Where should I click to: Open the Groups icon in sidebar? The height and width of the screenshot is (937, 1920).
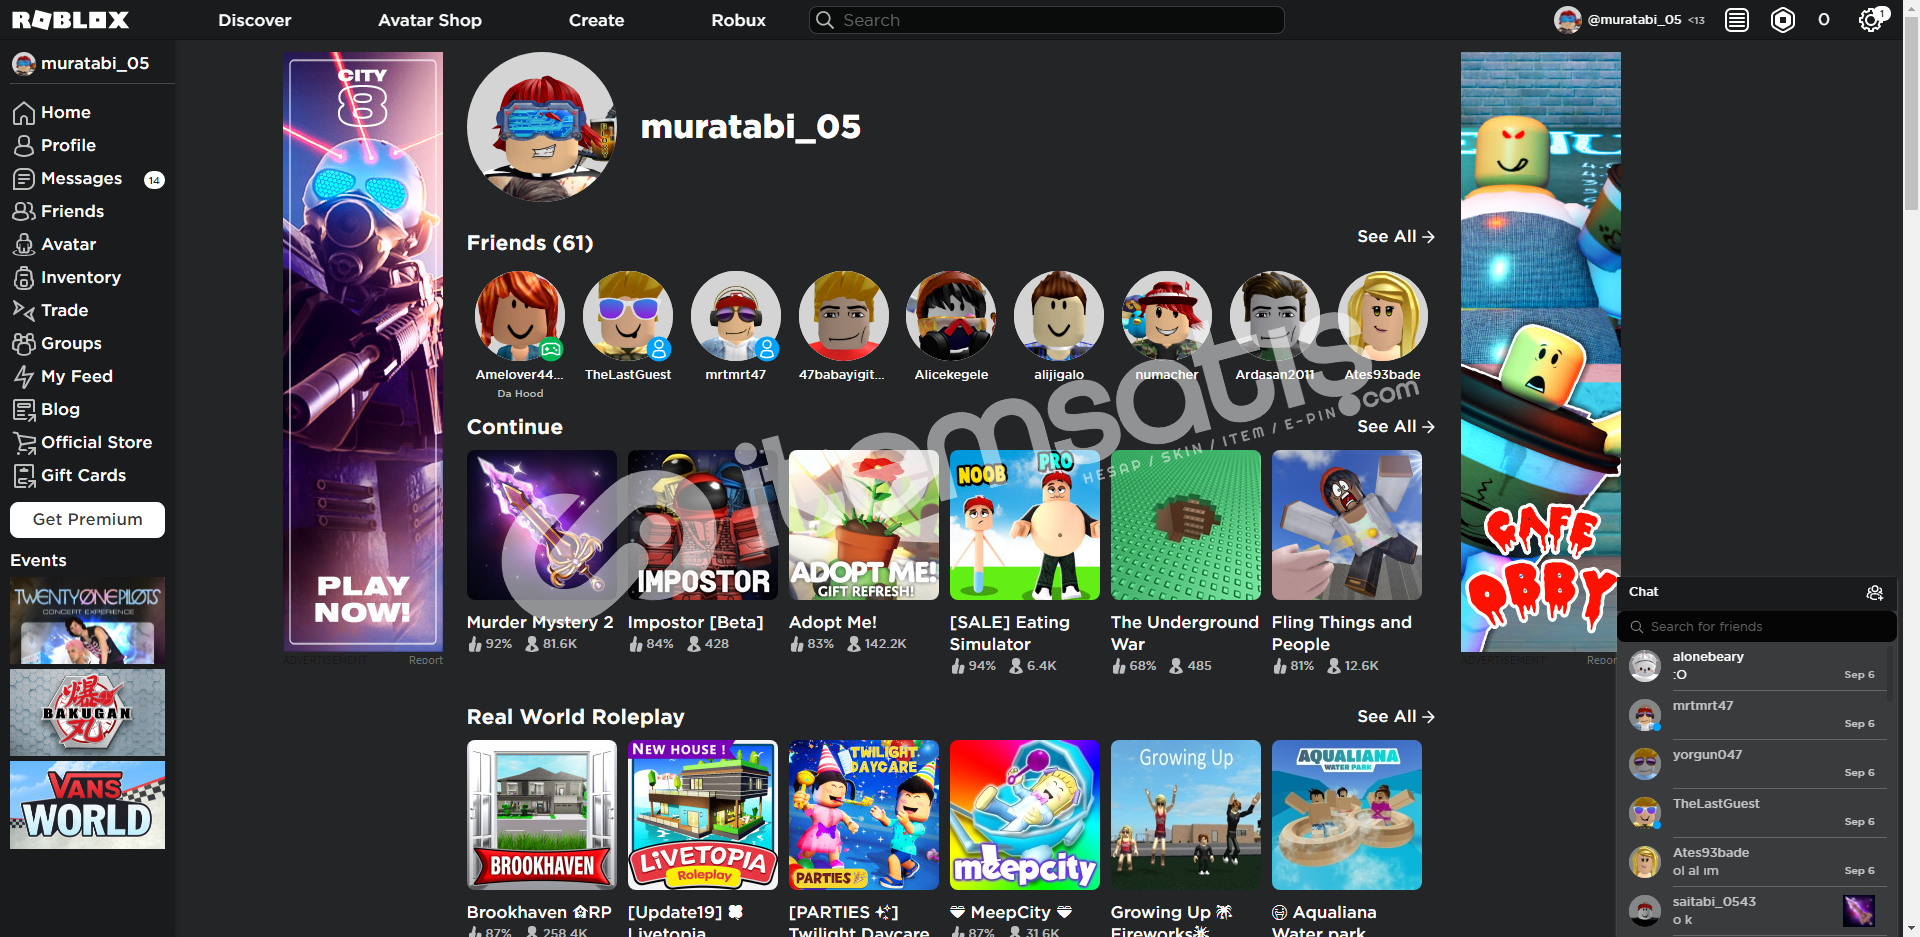point(24,344)
